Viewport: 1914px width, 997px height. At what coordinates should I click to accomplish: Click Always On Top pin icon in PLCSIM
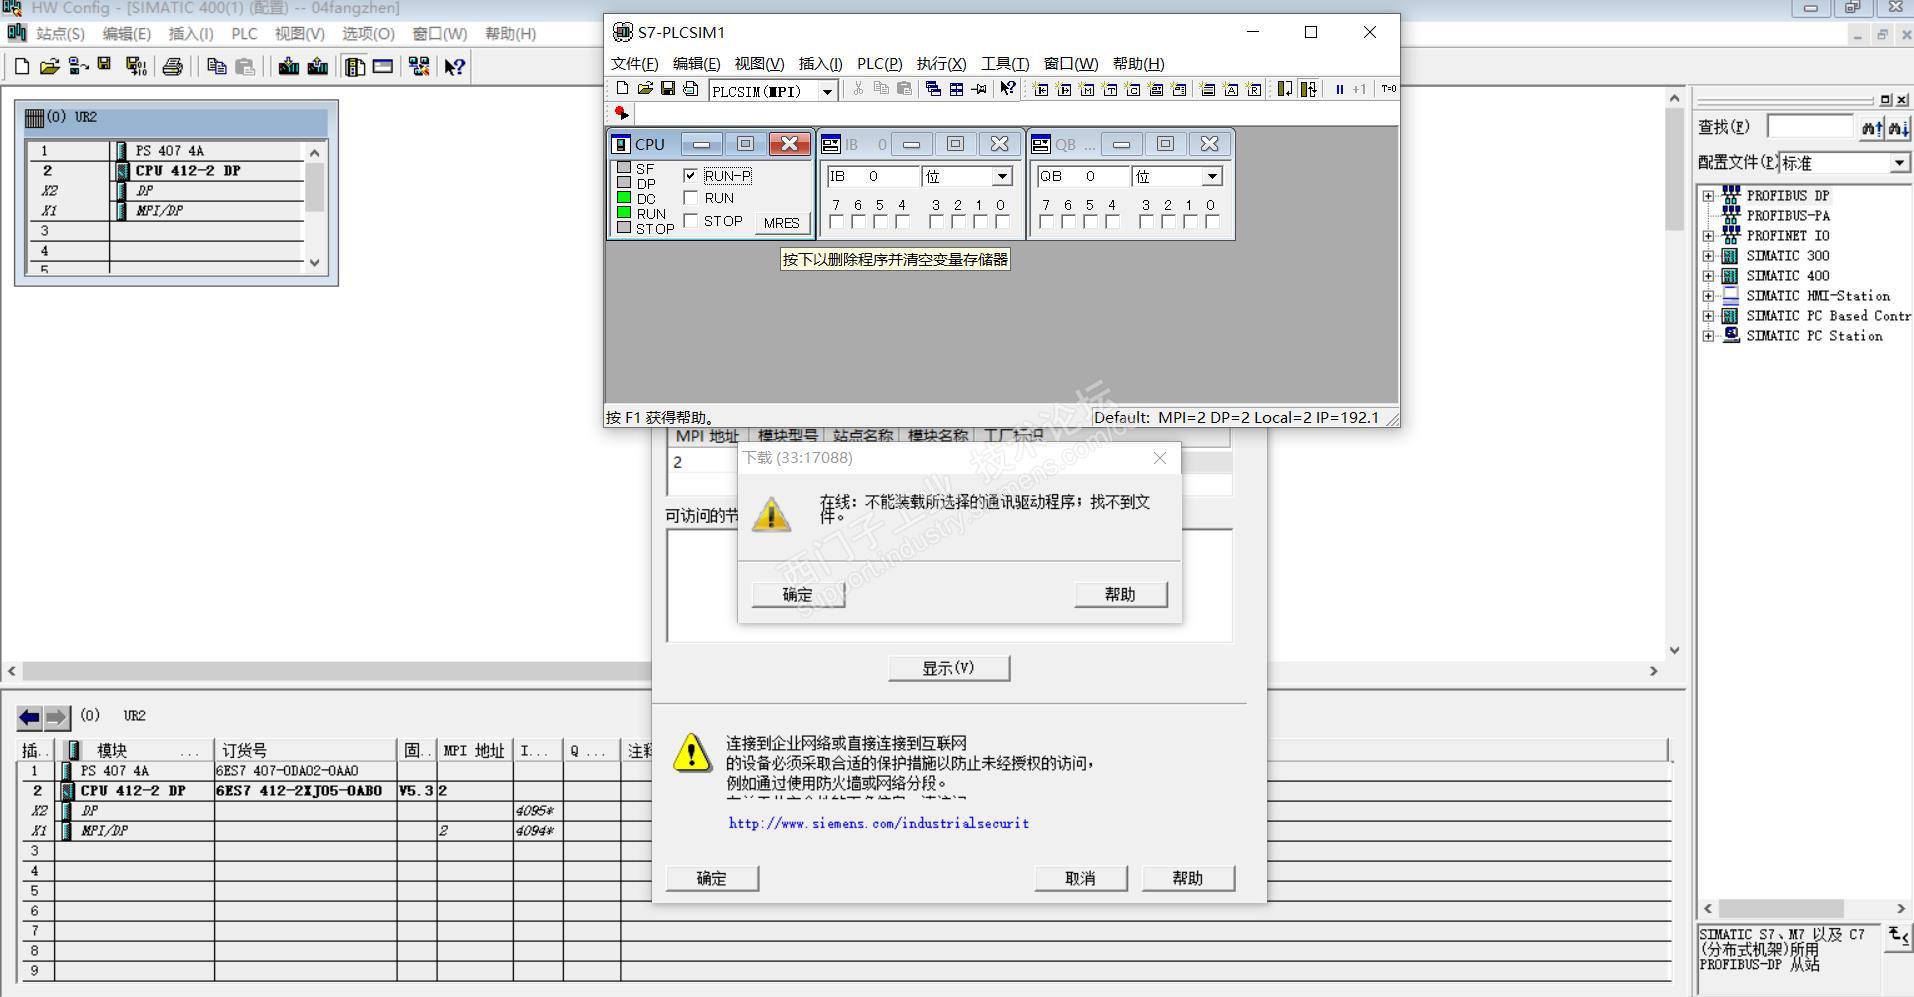click(979, 89)
